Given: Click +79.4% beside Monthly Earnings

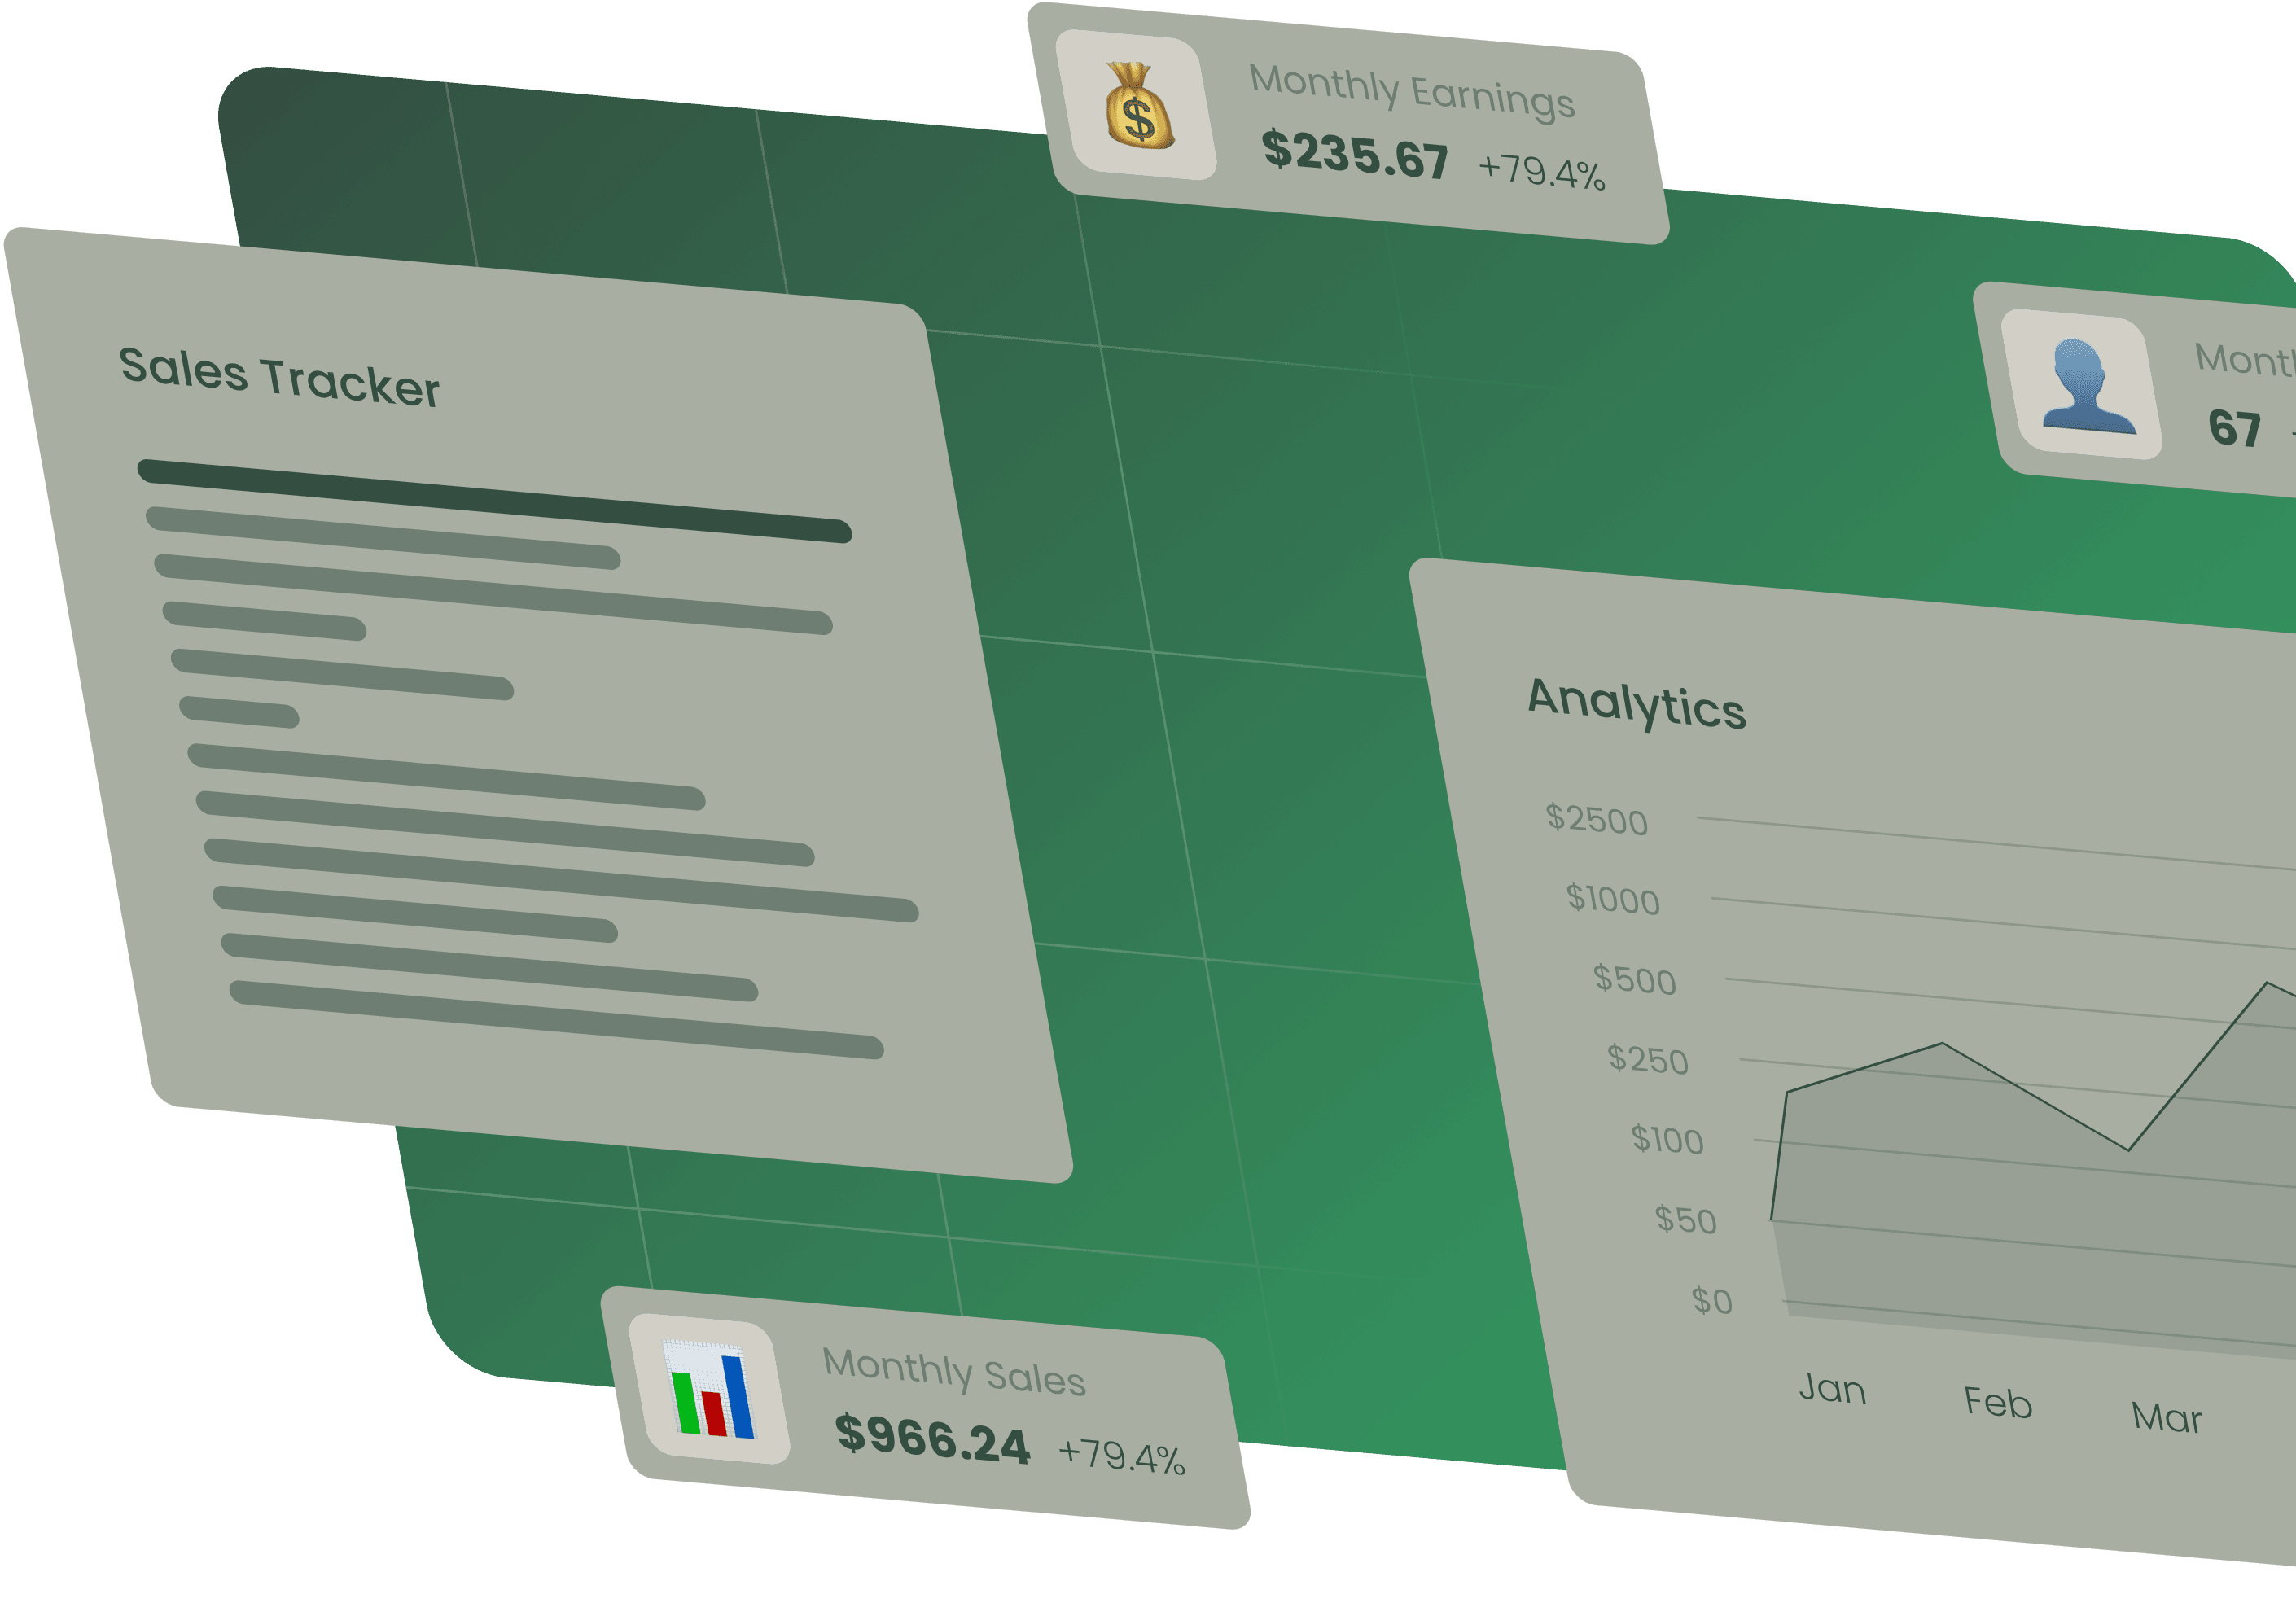Looking at the screenshot, I should (x=1542, y=171).
